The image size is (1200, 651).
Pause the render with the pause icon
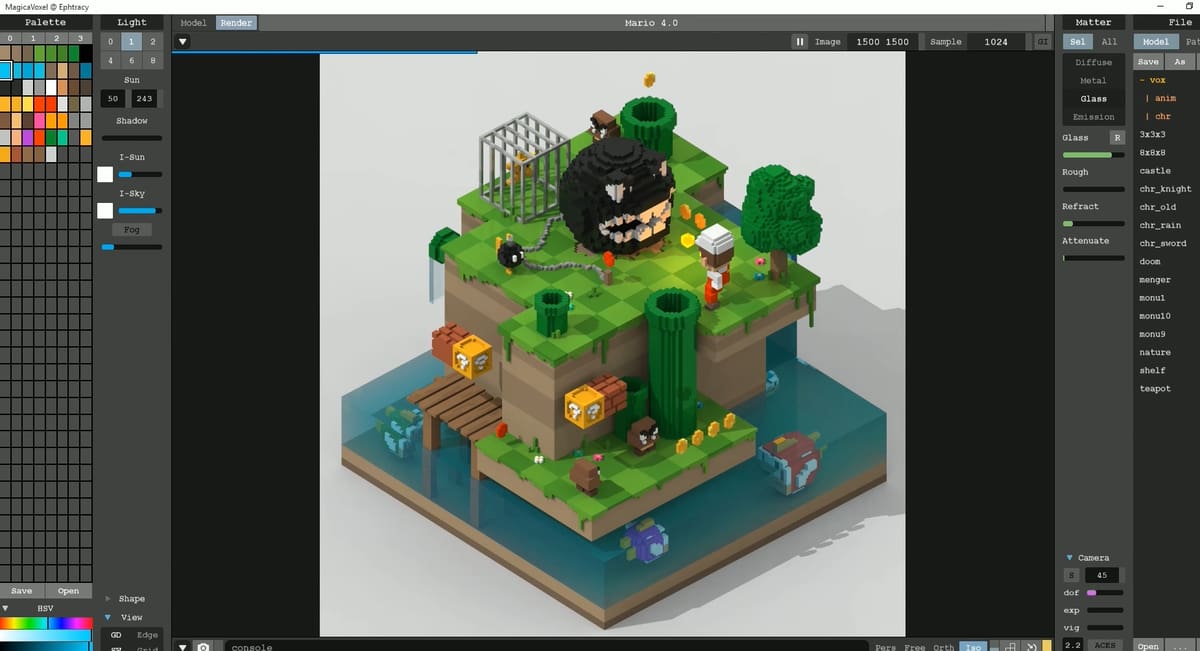tap(800, 42)
